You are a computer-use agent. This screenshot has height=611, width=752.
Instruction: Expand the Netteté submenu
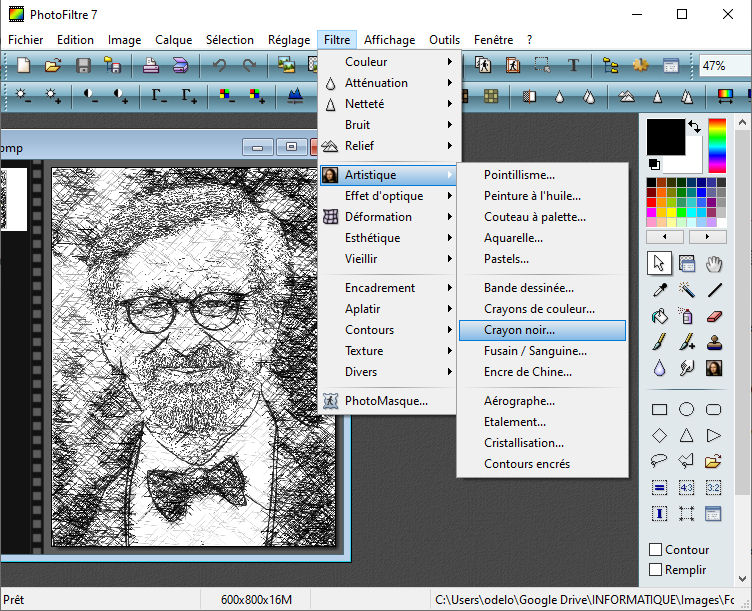(x=389, y=104)
